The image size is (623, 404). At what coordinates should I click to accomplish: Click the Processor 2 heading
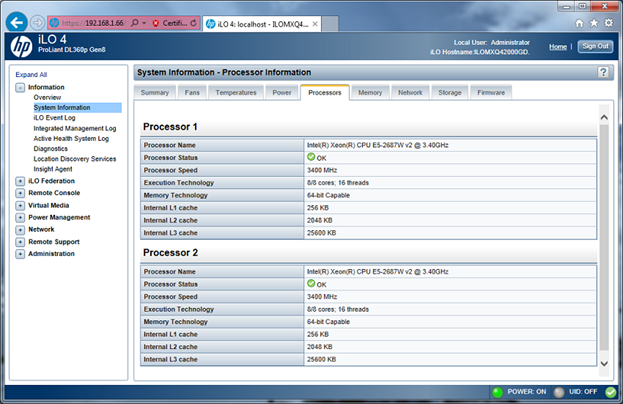click(170, 253)
